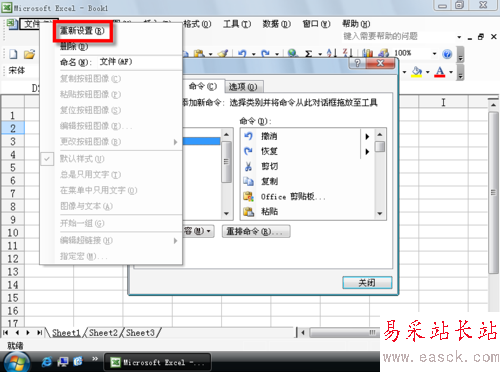Open Internet Explorer from the quick launch
The width and height of the screenshot is (500, 372).
[x=47, y=361]
